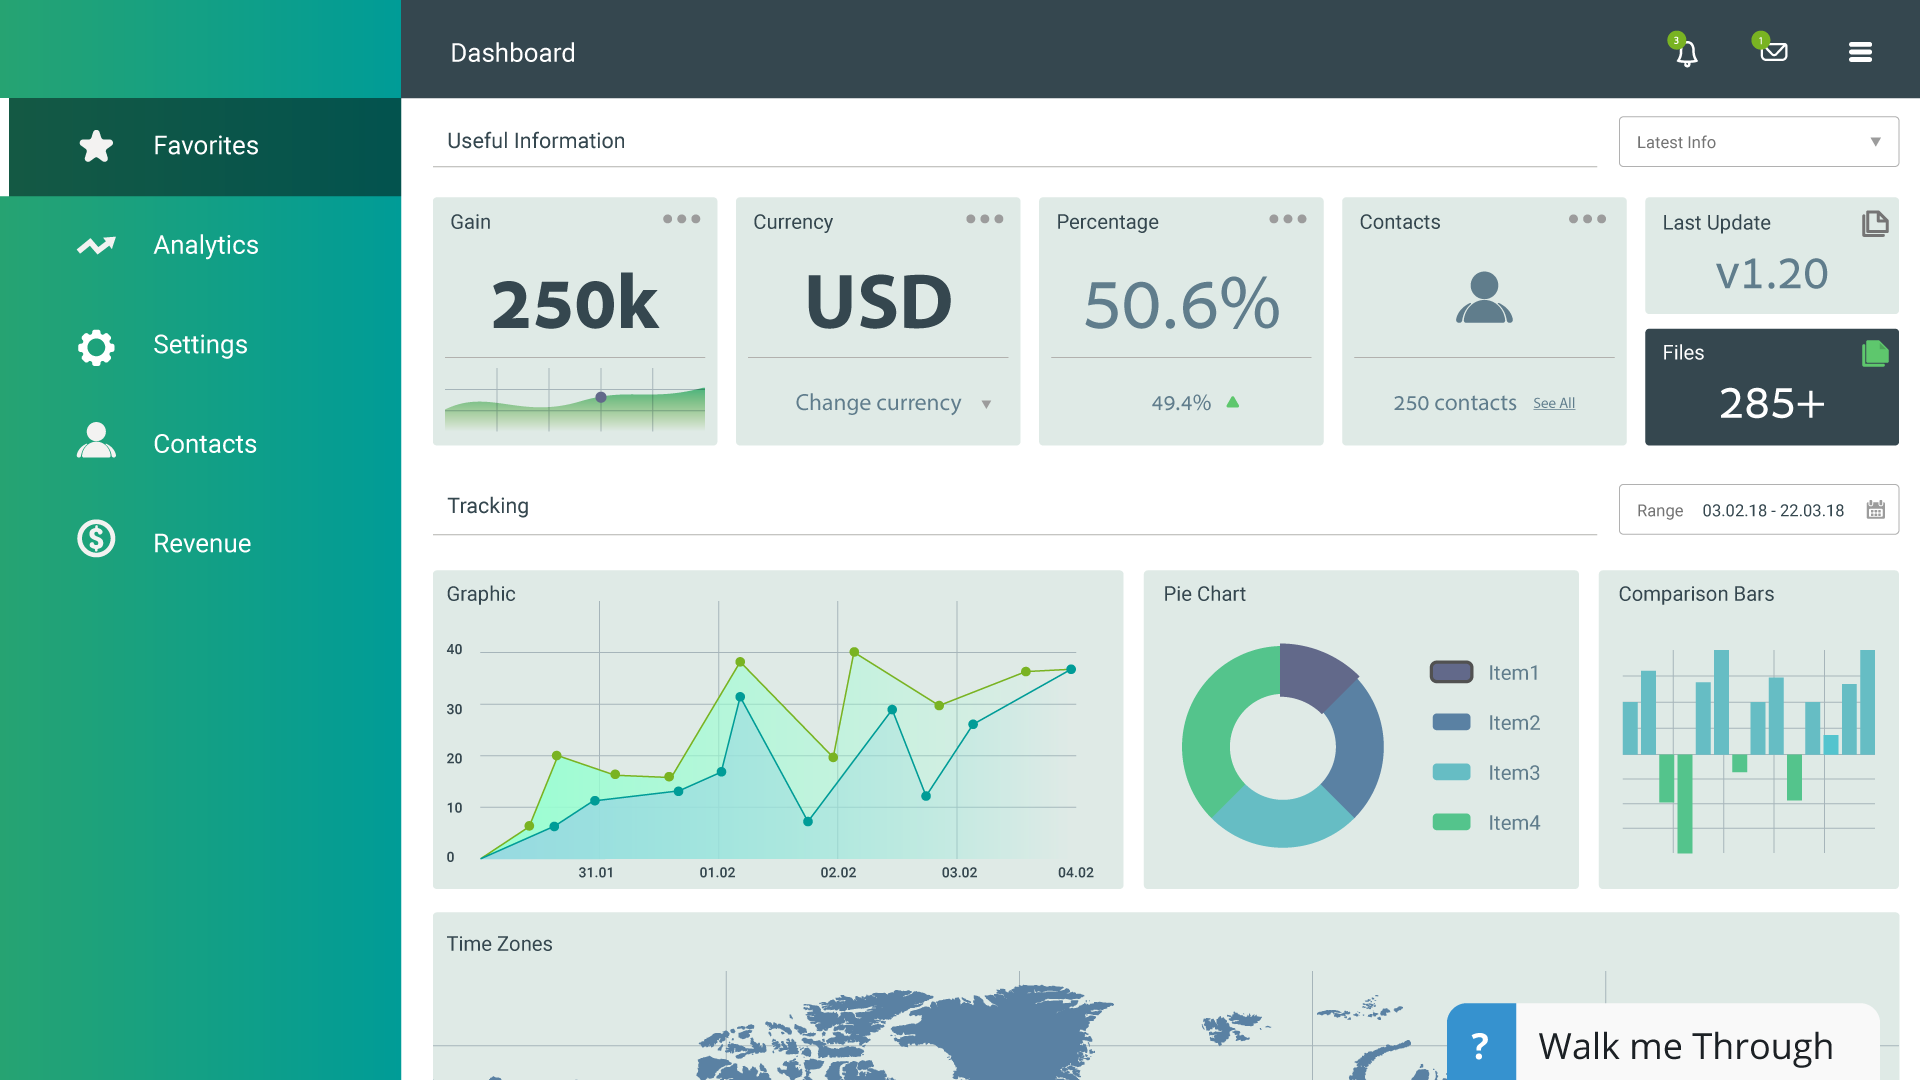Click the donut pie chart
The width and height of the screenshot is (1920, 1080).
coord(1282,746)
